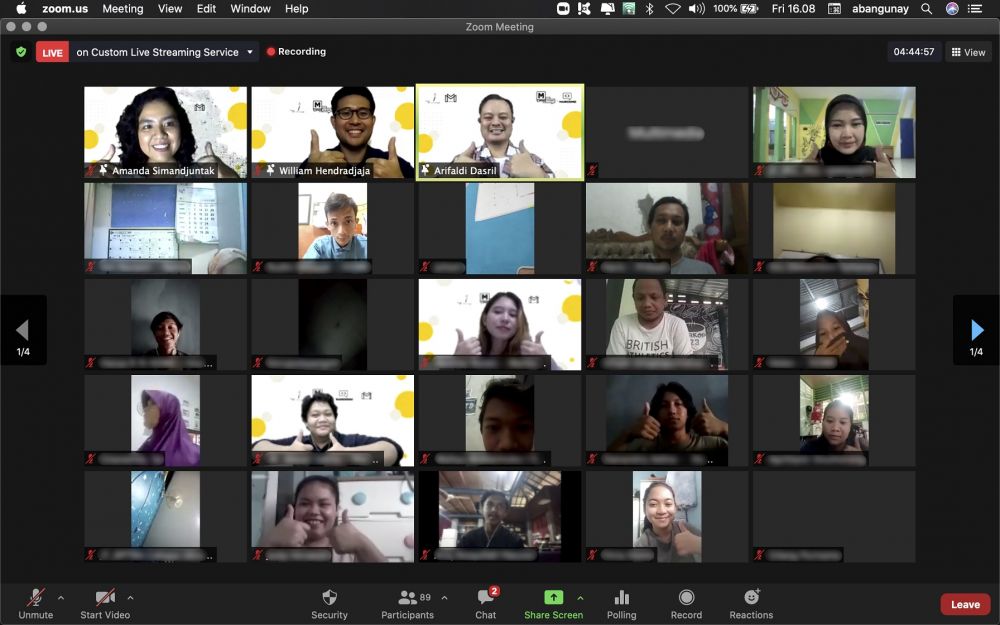
Task: Expand the video options arrow beside Start Video
Action: tap(130, 598)
